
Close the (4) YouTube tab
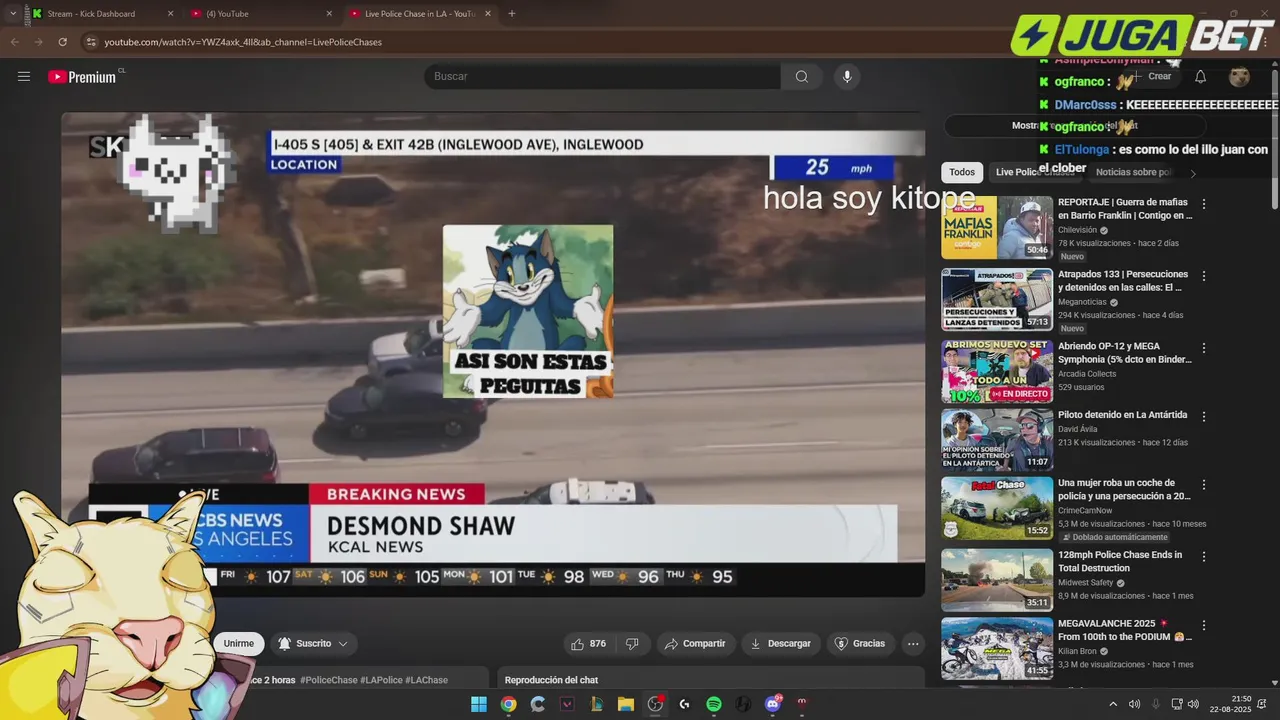pos(329,14)
